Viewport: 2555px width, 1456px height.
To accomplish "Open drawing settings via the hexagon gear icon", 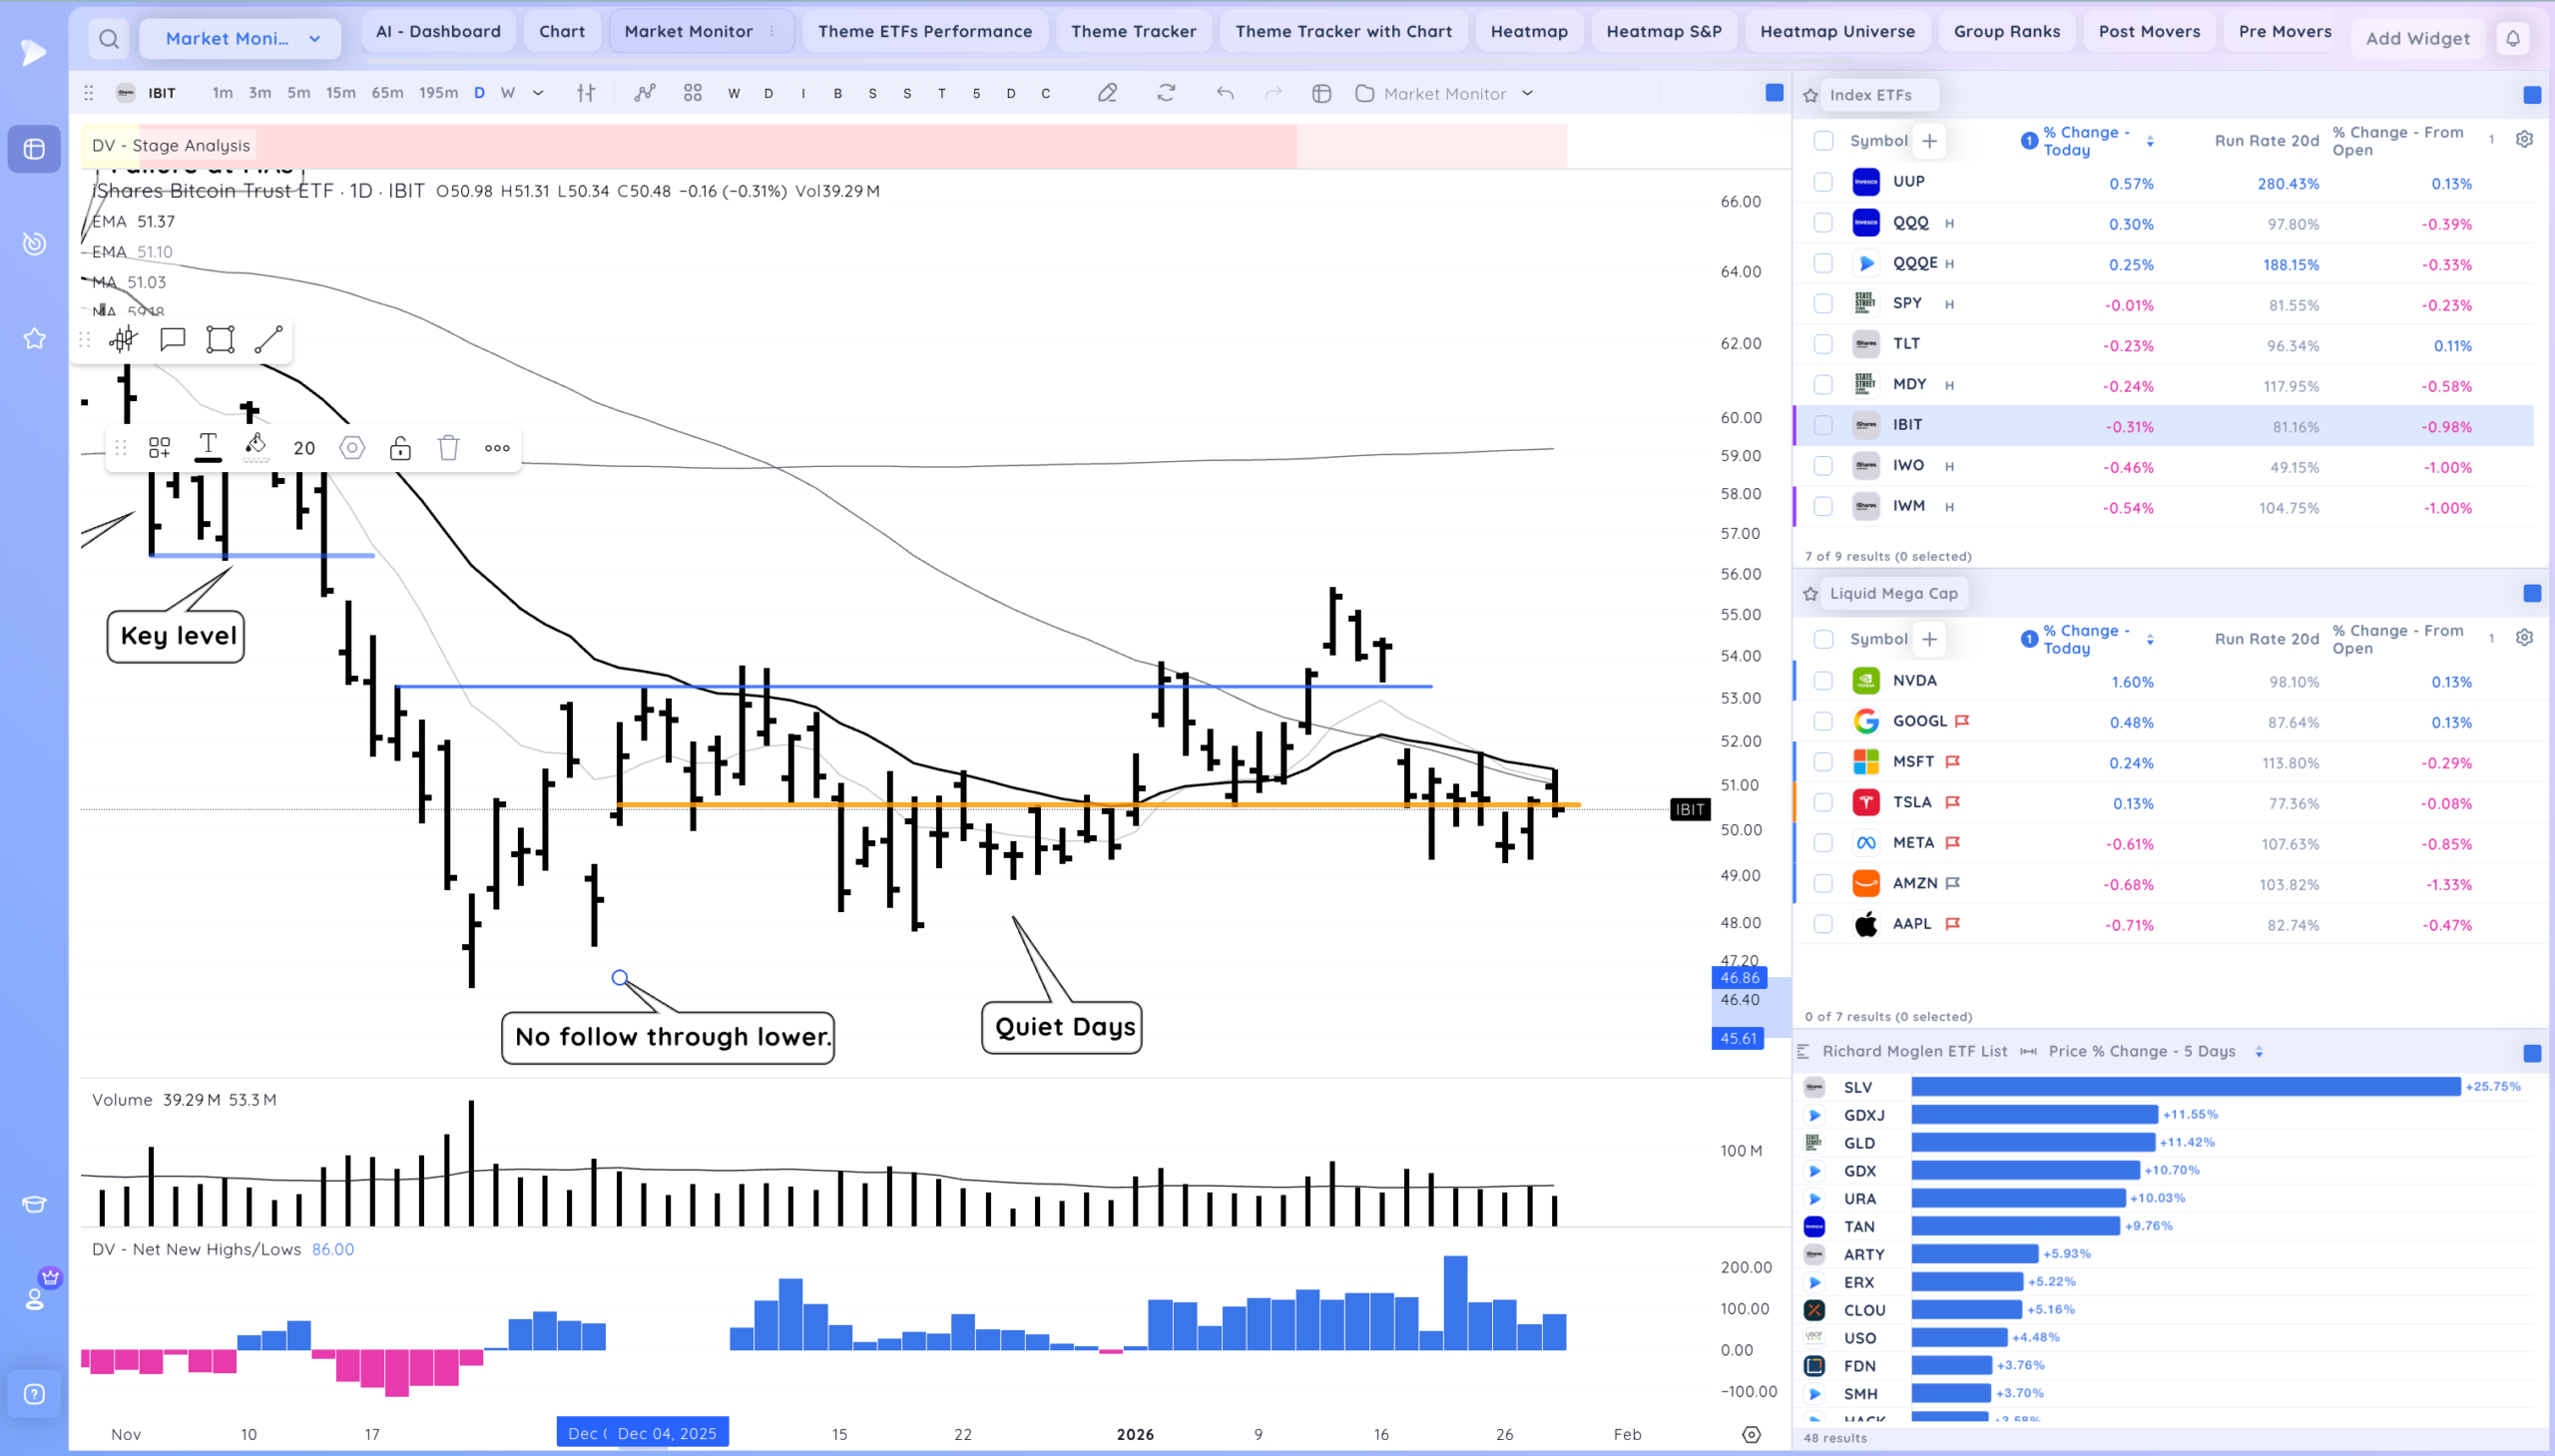I will 352,448.
